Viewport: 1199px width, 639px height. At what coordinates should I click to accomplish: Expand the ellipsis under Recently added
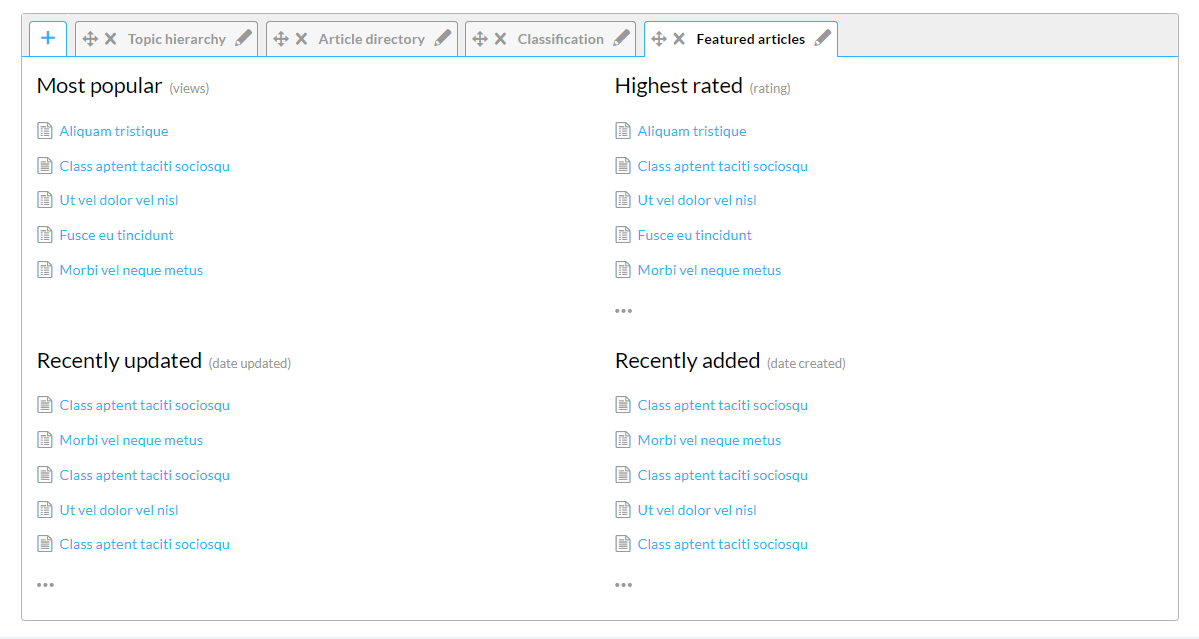pyautogui.click(x=624, y=585)
